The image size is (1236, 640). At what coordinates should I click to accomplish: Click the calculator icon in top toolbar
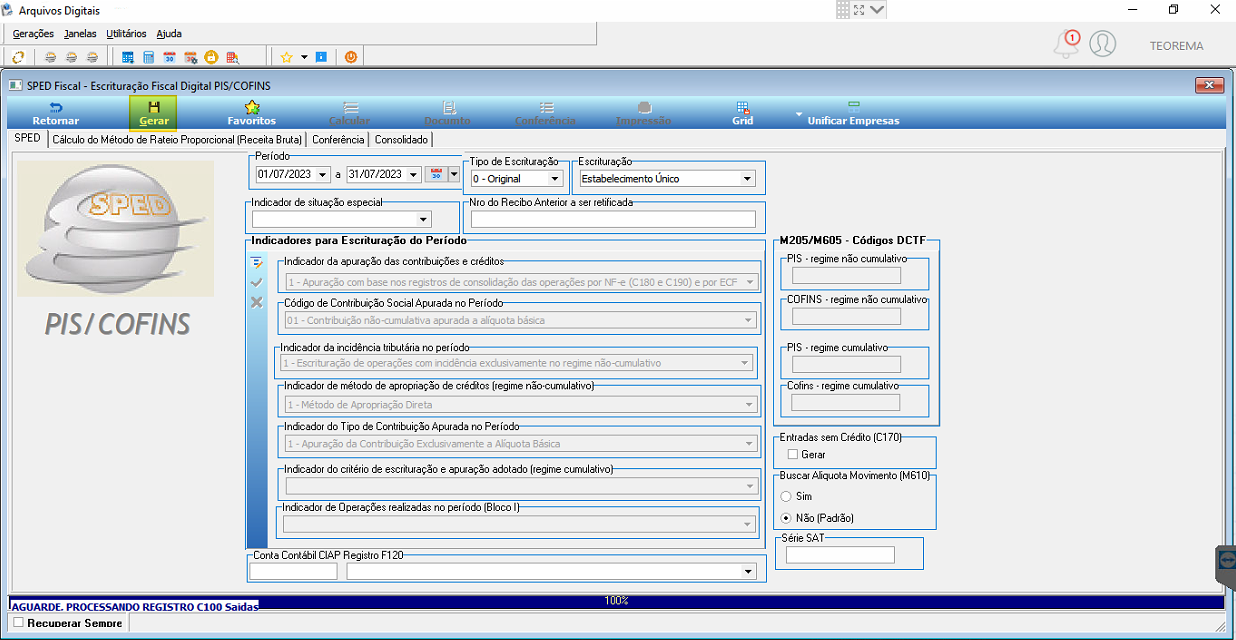149,57
